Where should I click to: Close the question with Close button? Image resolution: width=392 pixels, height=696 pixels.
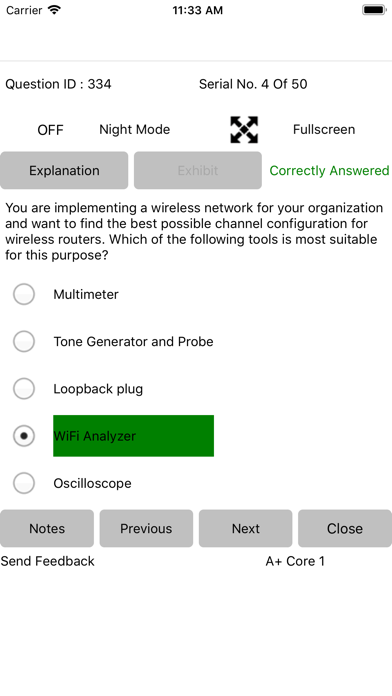point(345,528)
